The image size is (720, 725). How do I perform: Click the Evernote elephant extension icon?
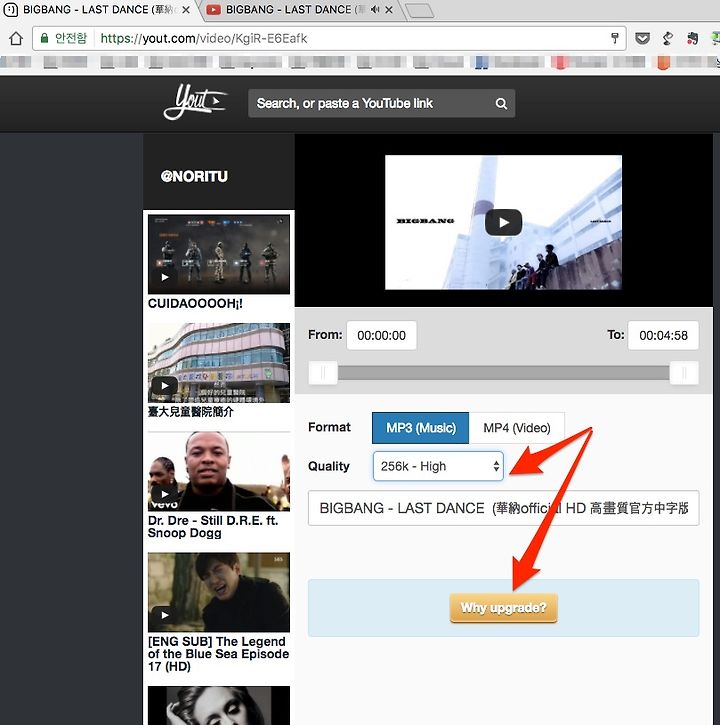pyautogui.click(x=692, y=38)
